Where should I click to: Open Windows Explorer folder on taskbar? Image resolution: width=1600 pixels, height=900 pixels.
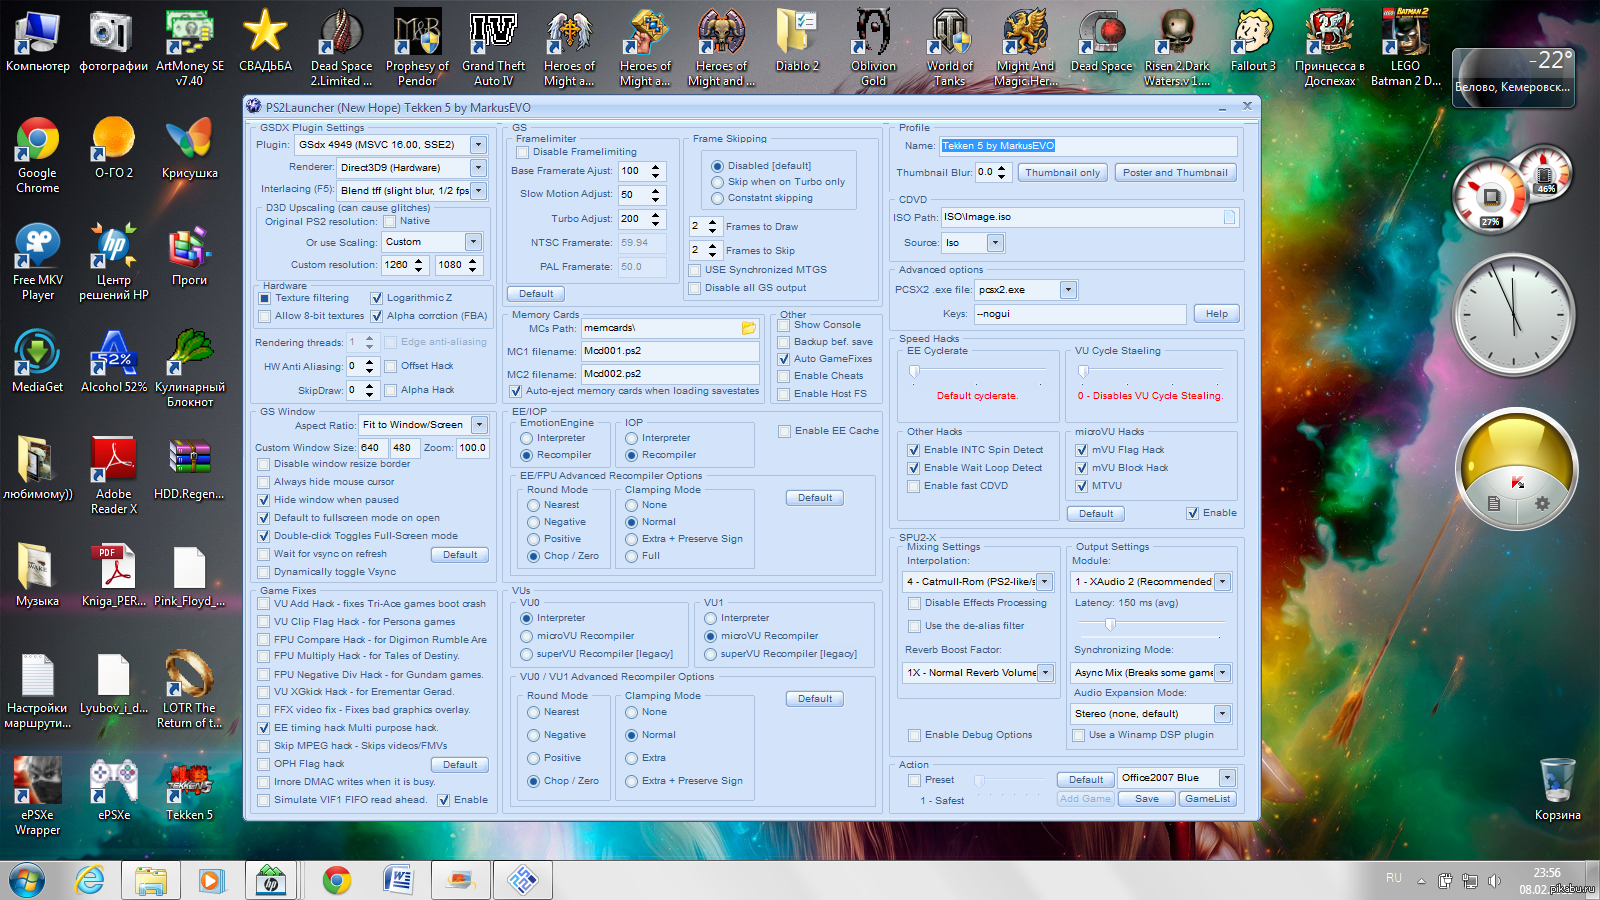pos(151,880)
